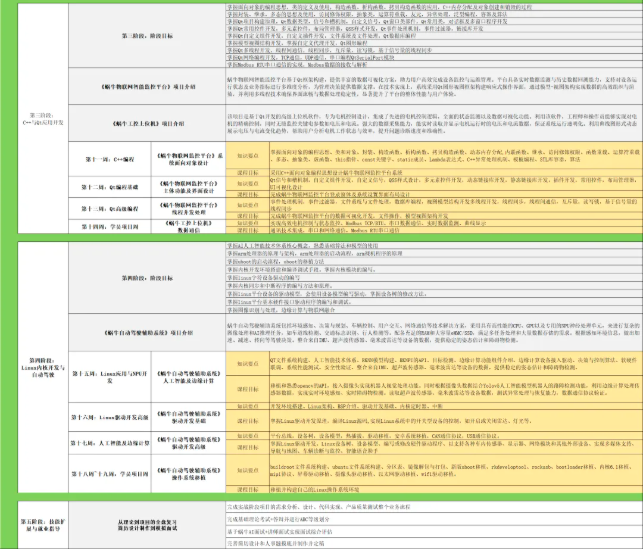Screen dimensions: 644x552
Task: Select the '掌握Linux字符设备驱动的编写' goal row
Action: coord(434,278)
